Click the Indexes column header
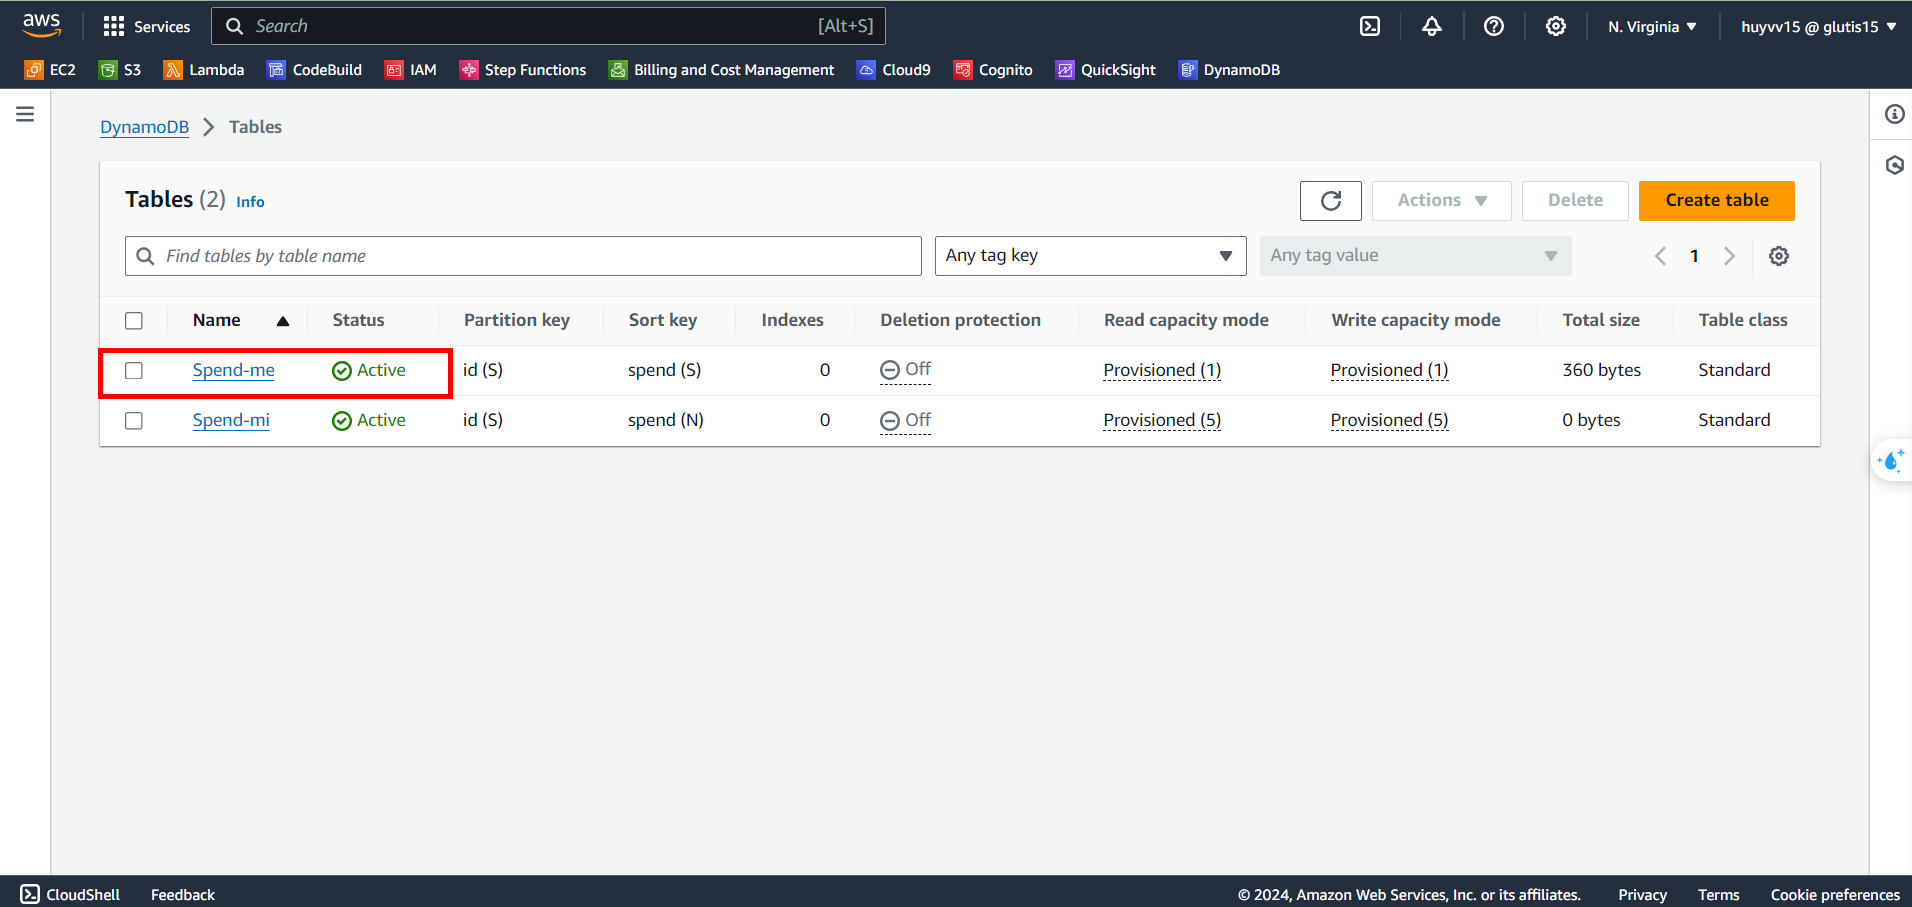The height and width of the screenshot is (907, 1912). [x=792, y=320]
